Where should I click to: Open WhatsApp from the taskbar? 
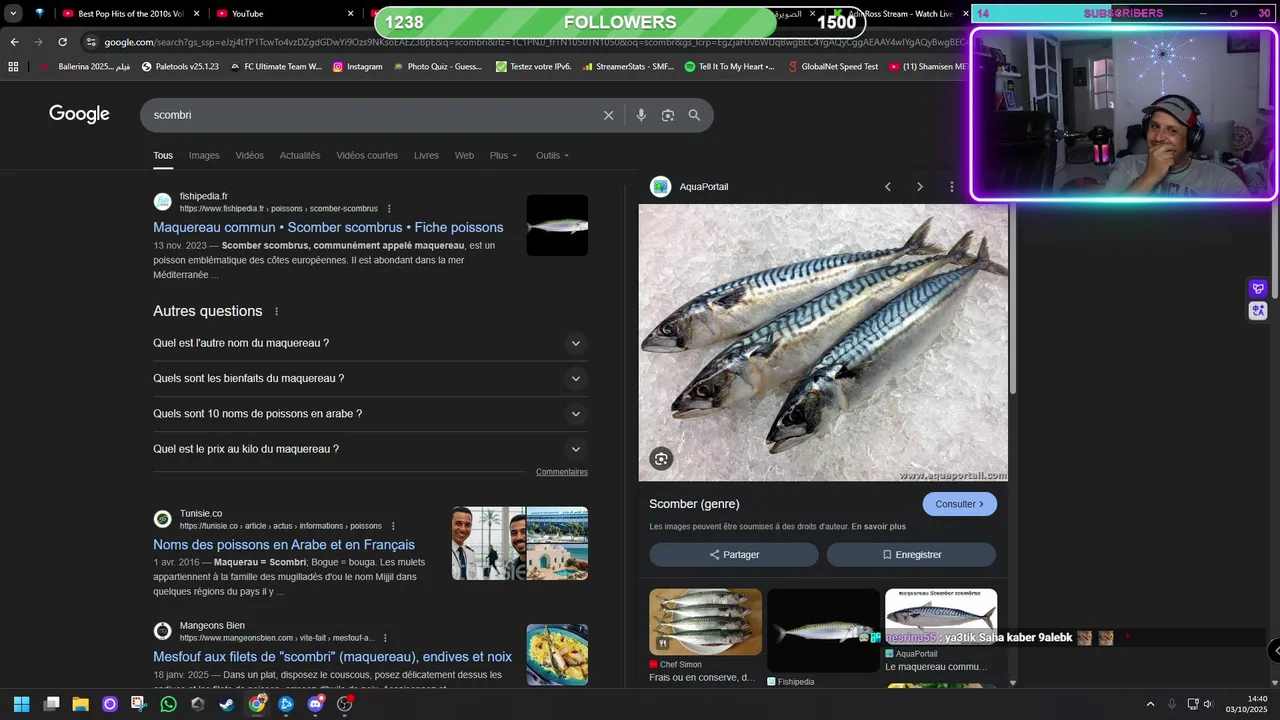(x=168, y=704)
